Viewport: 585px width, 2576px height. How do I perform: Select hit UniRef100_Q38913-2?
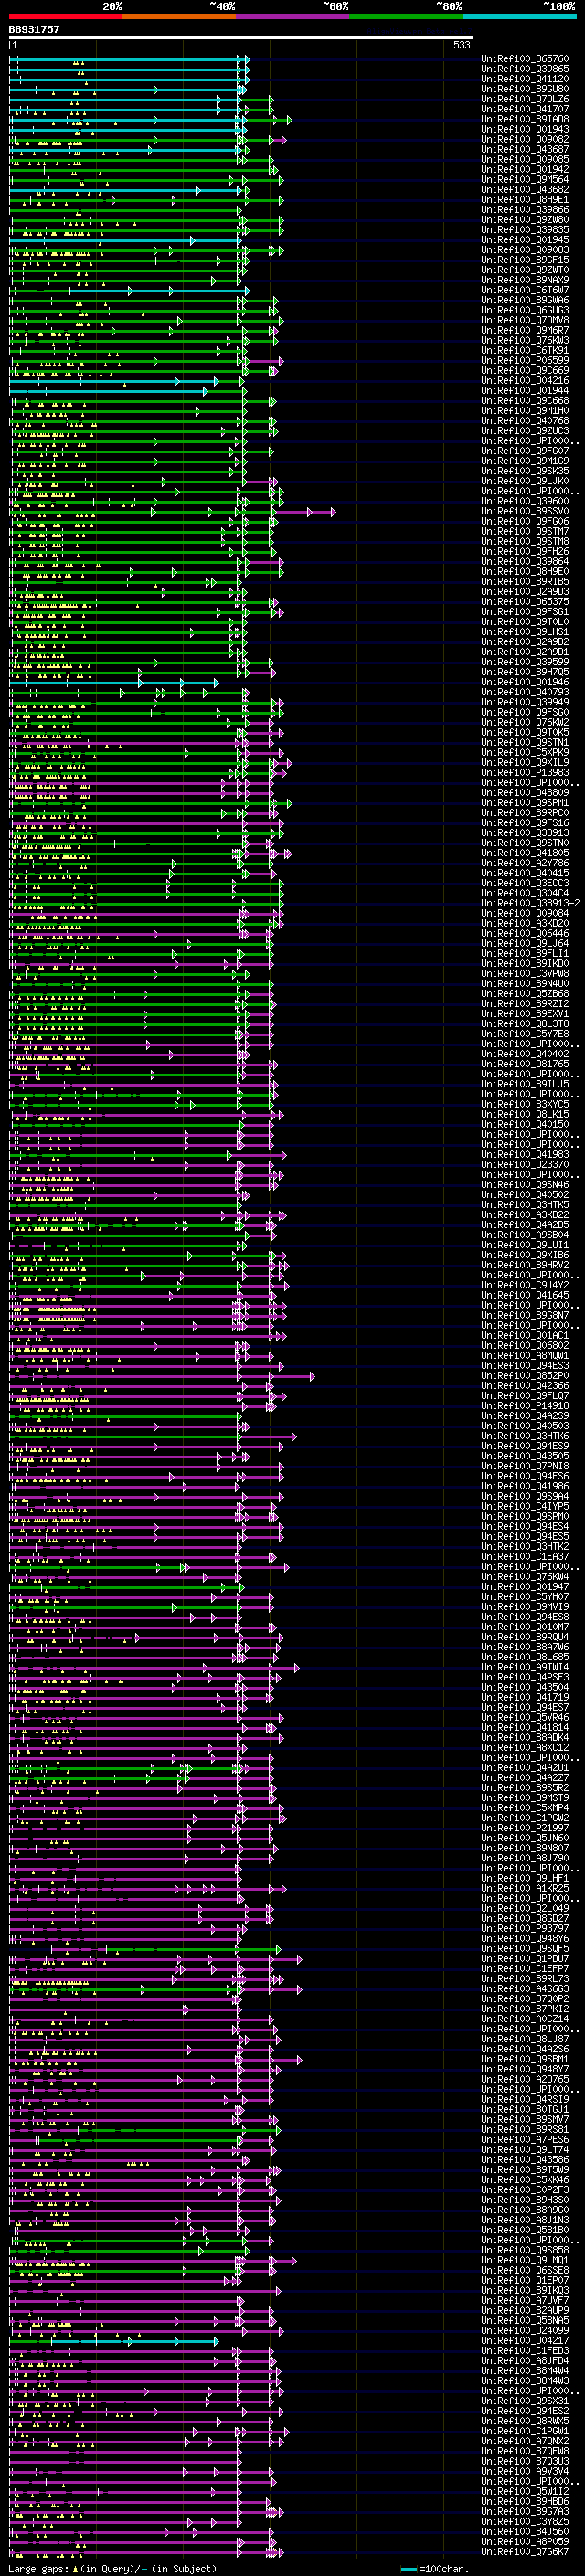(531, 903)
